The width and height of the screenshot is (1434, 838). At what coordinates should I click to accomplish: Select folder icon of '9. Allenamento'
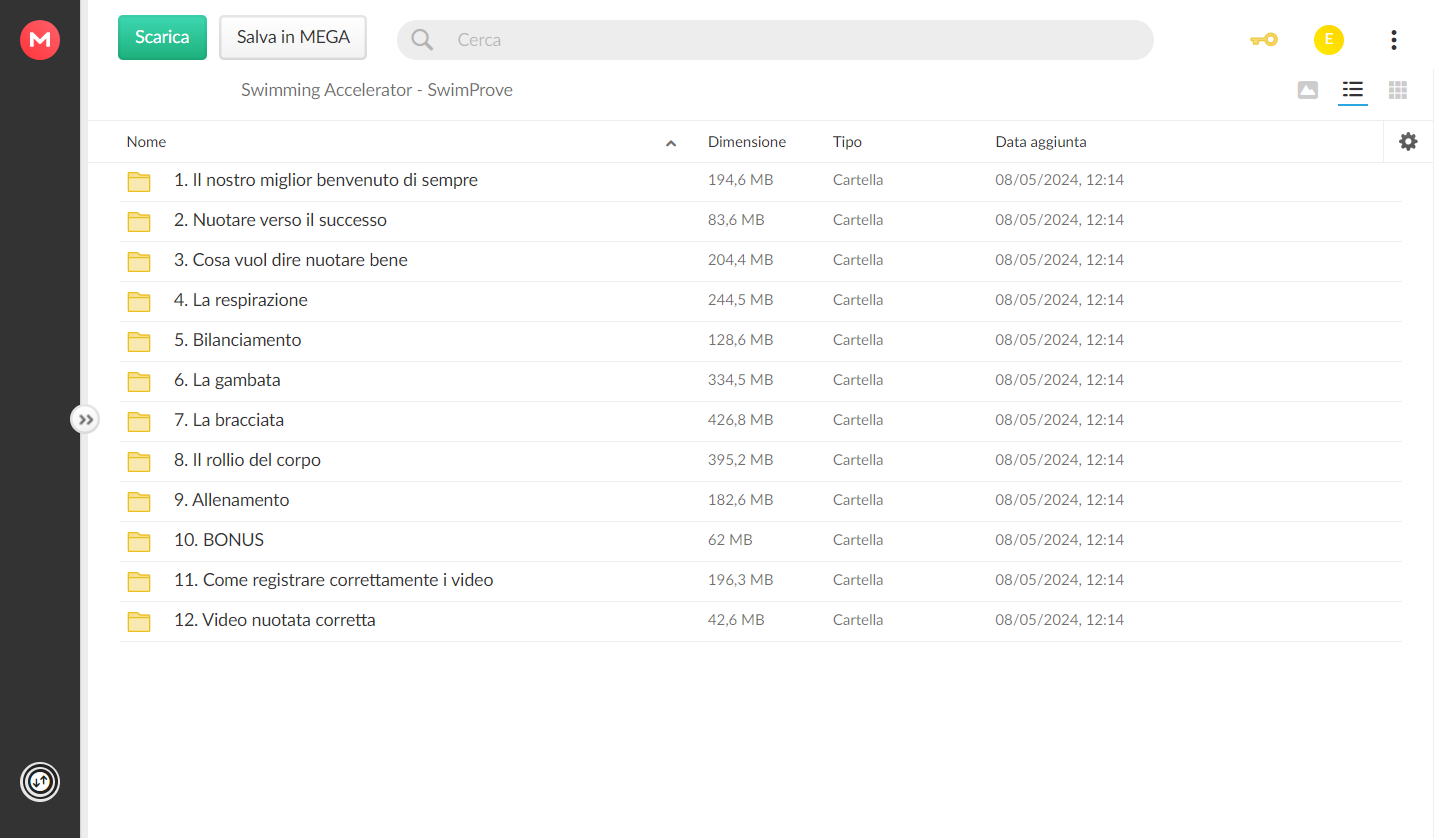point(139,501)
